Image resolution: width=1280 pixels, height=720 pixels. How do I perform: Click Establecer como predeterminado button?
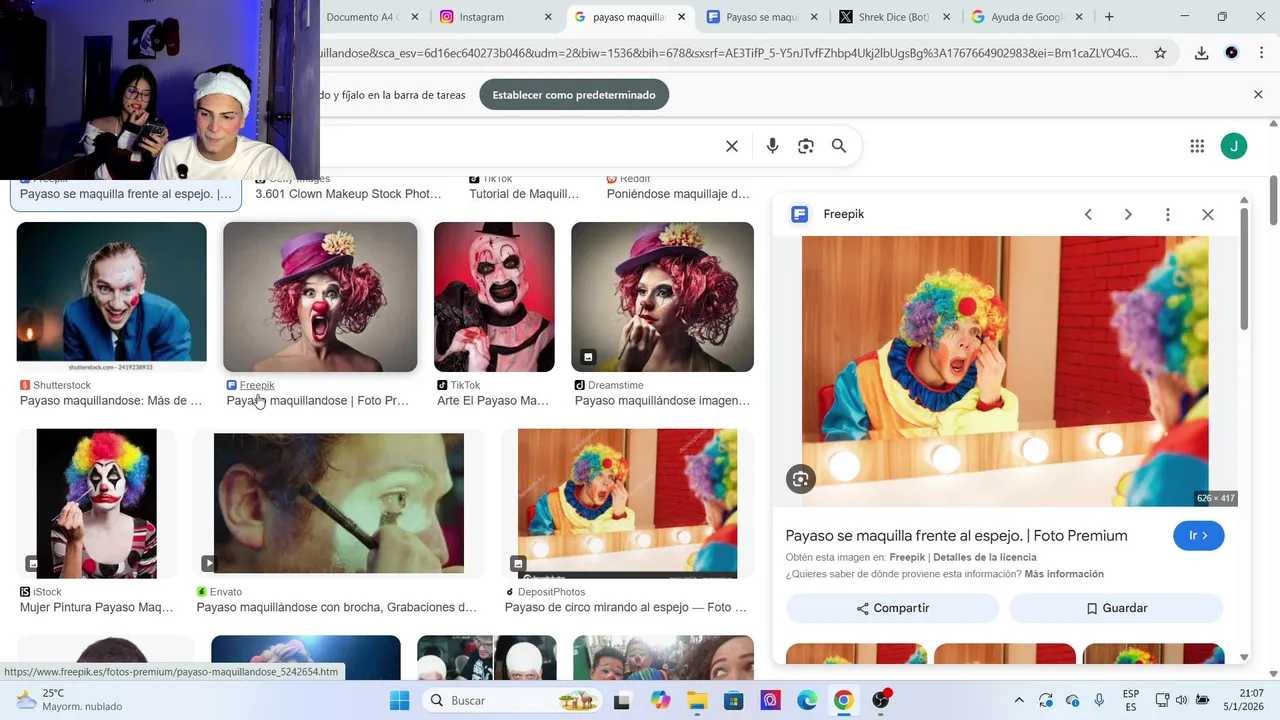[x=574, y=95]
